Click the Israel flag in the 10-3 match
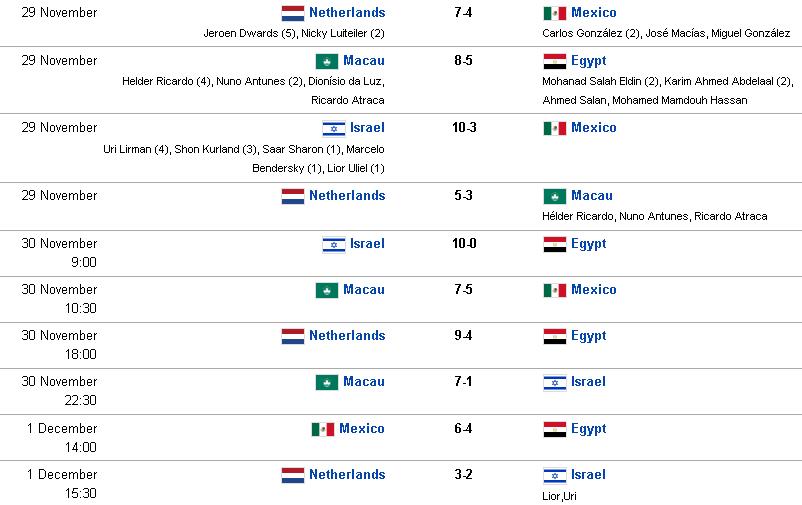Image resolution: width=802 pixels, height=505 pixels. pyautogui.click(x=333, y=128)
